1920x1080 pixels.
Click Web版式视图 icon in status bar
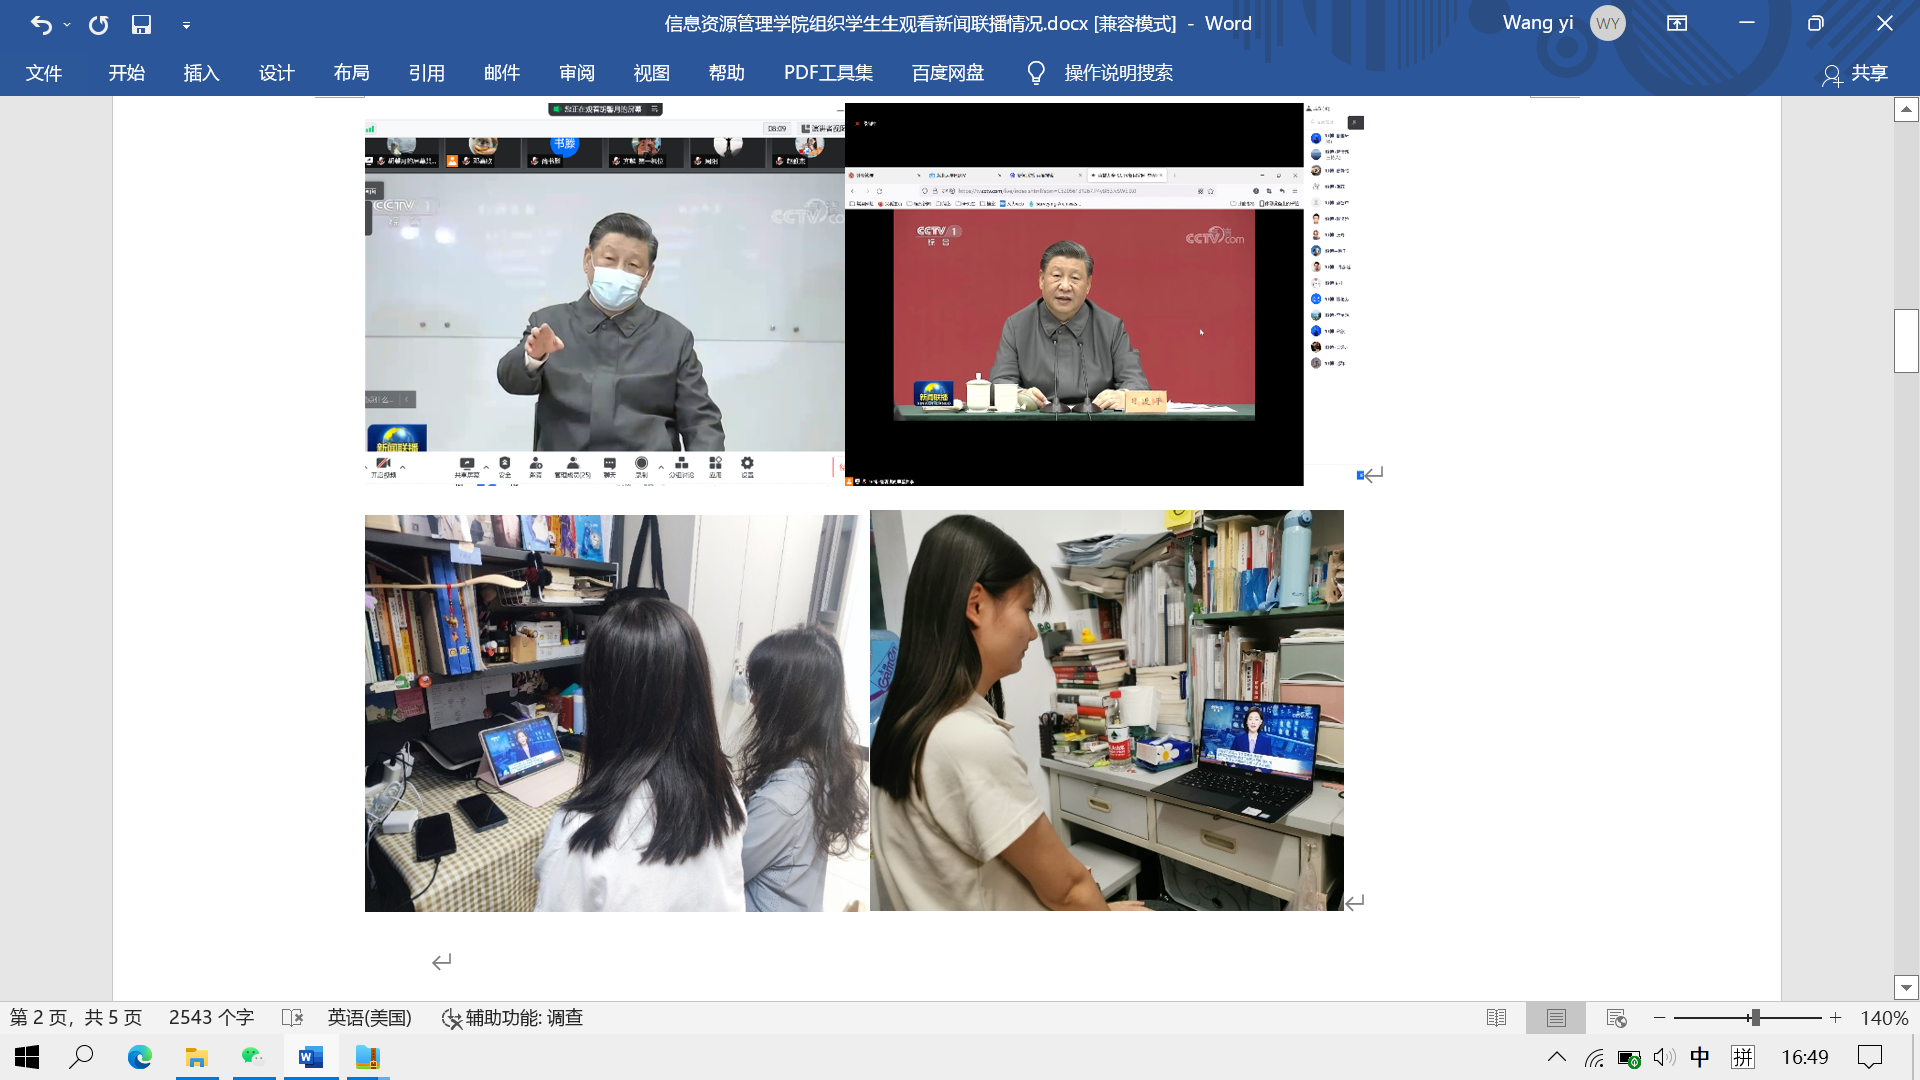1615,1017
